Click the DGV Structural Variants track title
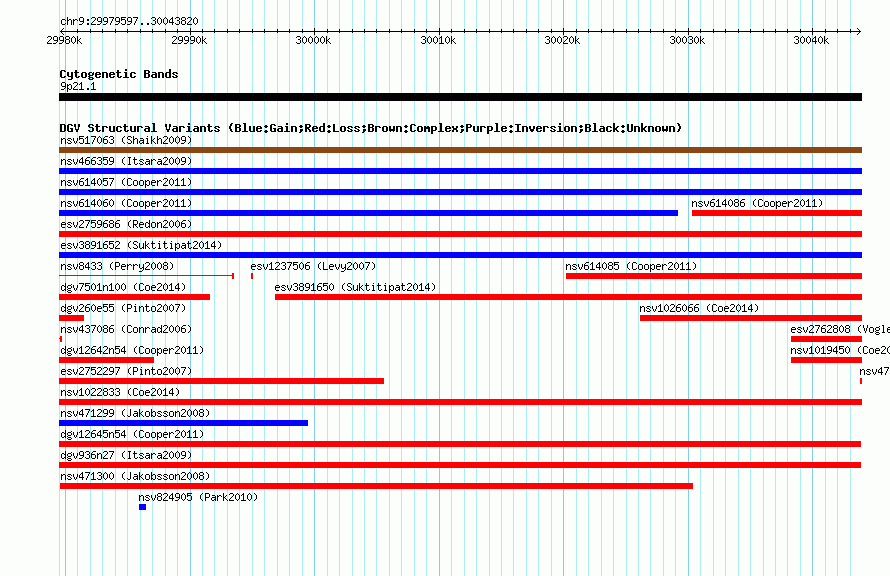Screen dimensions: 890x576 click(371, 128)
